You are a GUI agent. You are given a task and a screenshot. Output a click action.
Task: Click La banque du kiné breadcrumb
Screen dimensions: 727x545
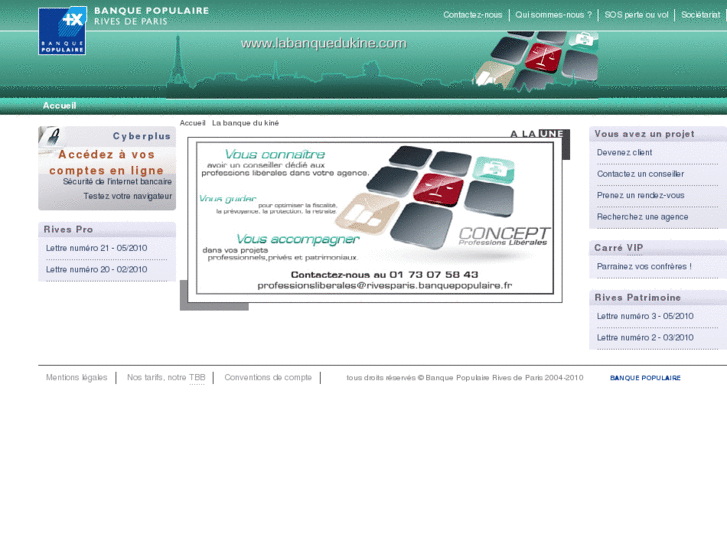(245, 123)
